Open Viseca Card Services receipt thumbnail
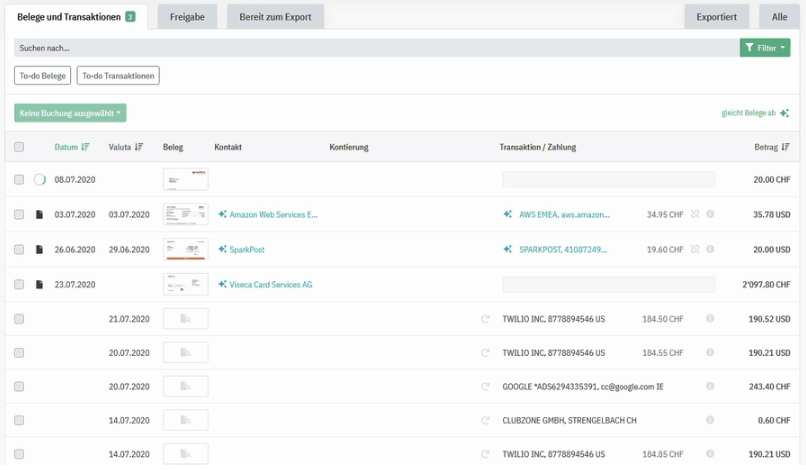 (x=186, y=284)
